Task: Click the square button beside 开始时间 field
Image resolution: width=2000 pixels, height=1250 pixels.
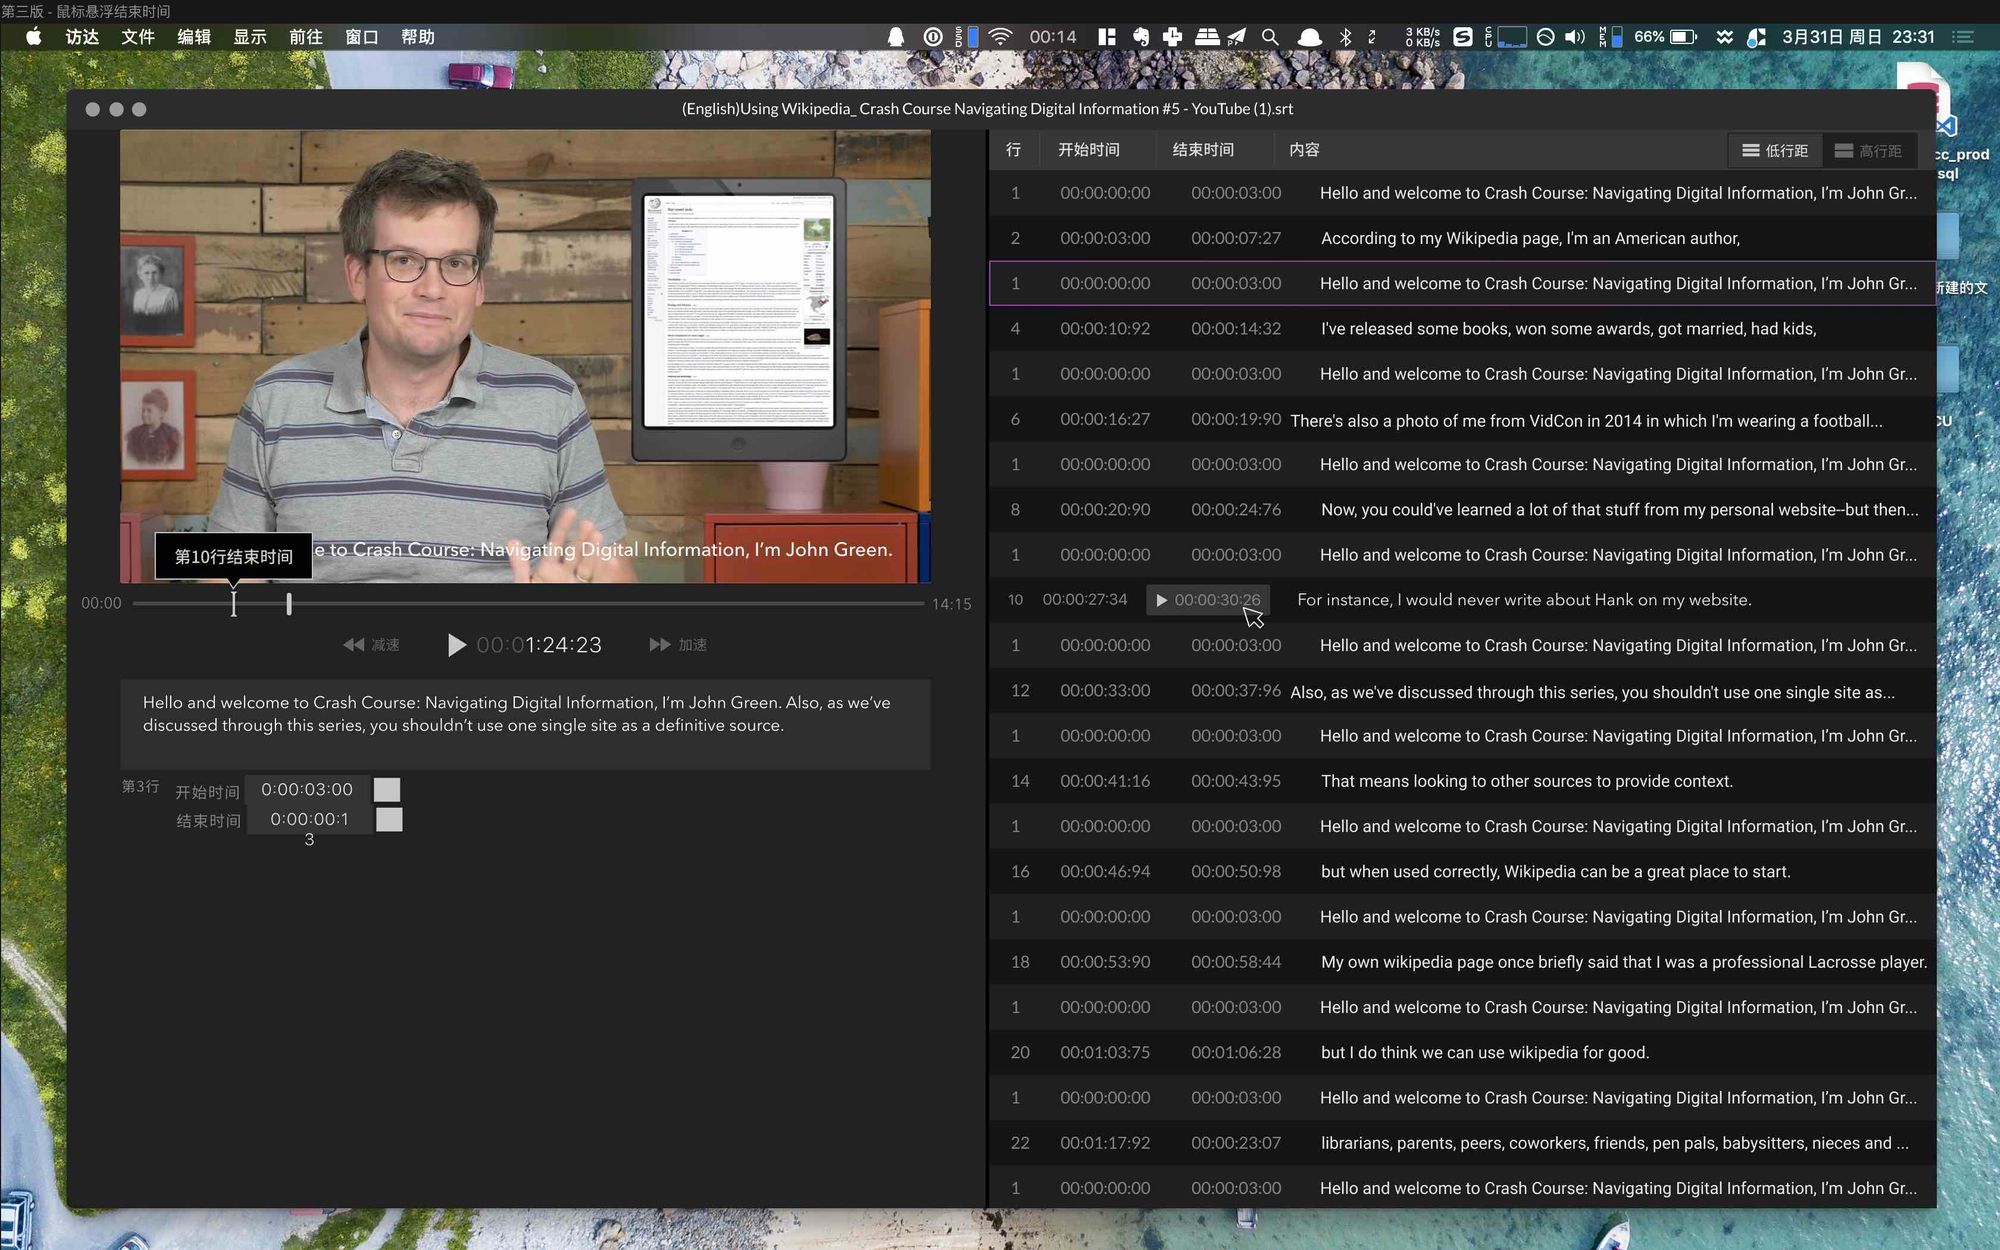Action: coord(387,790)
